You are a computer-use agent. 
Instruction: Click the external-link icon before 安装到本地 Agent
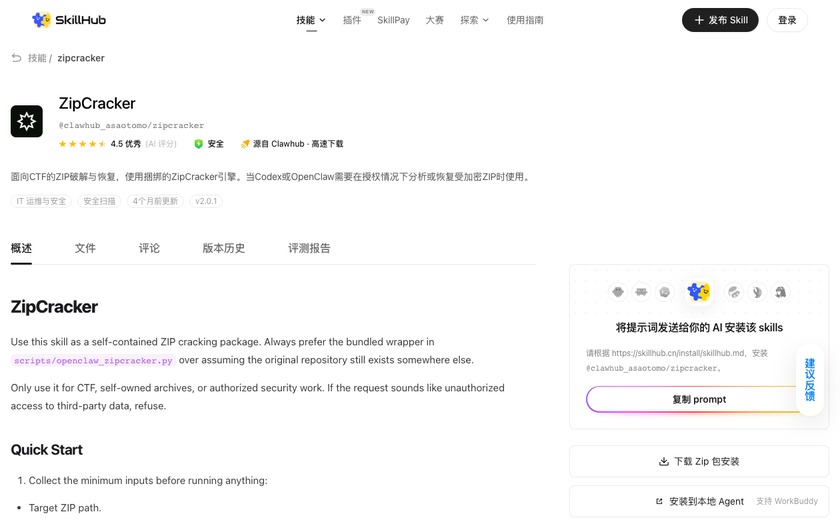tap(659, 501)
